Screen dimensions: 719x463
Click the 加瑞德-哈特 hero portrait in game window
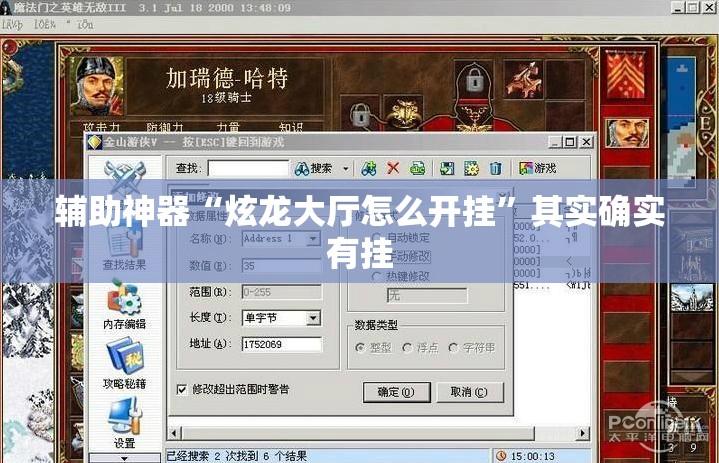pyautogui.click(x=97, y=85)
